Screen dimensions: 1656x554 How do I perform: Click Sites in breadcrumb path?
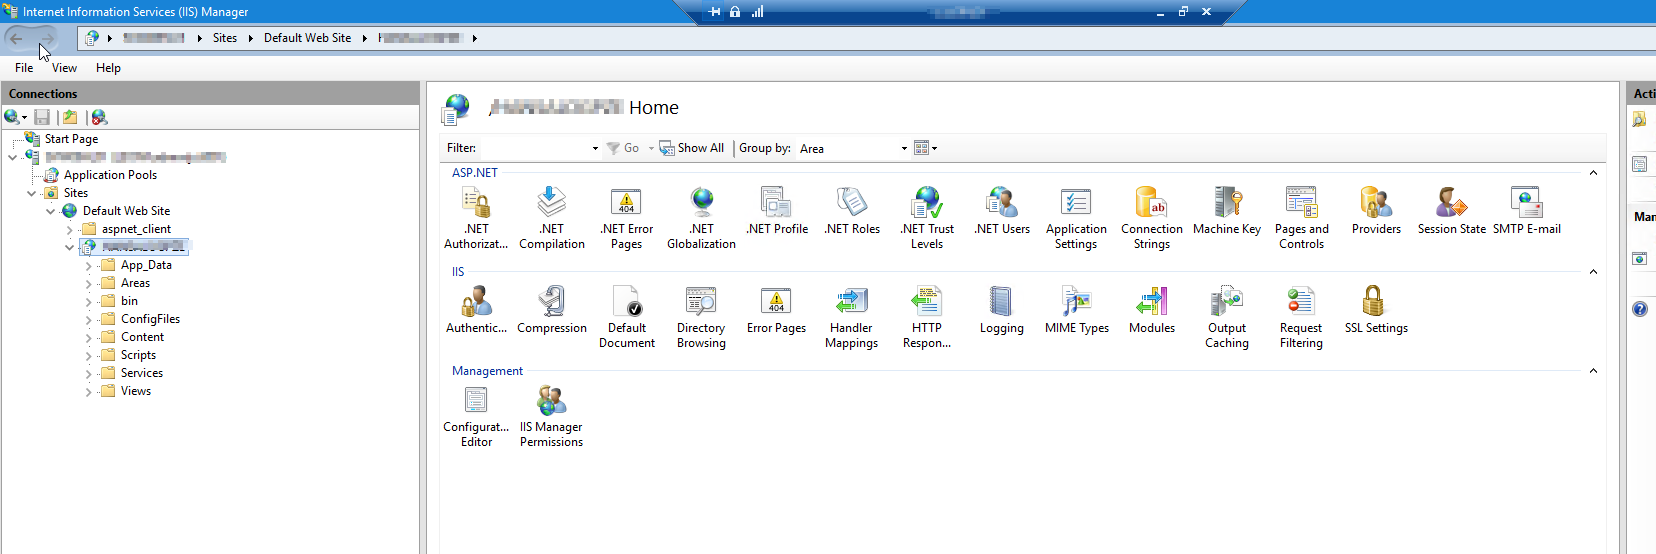click(x=225, y=38)
